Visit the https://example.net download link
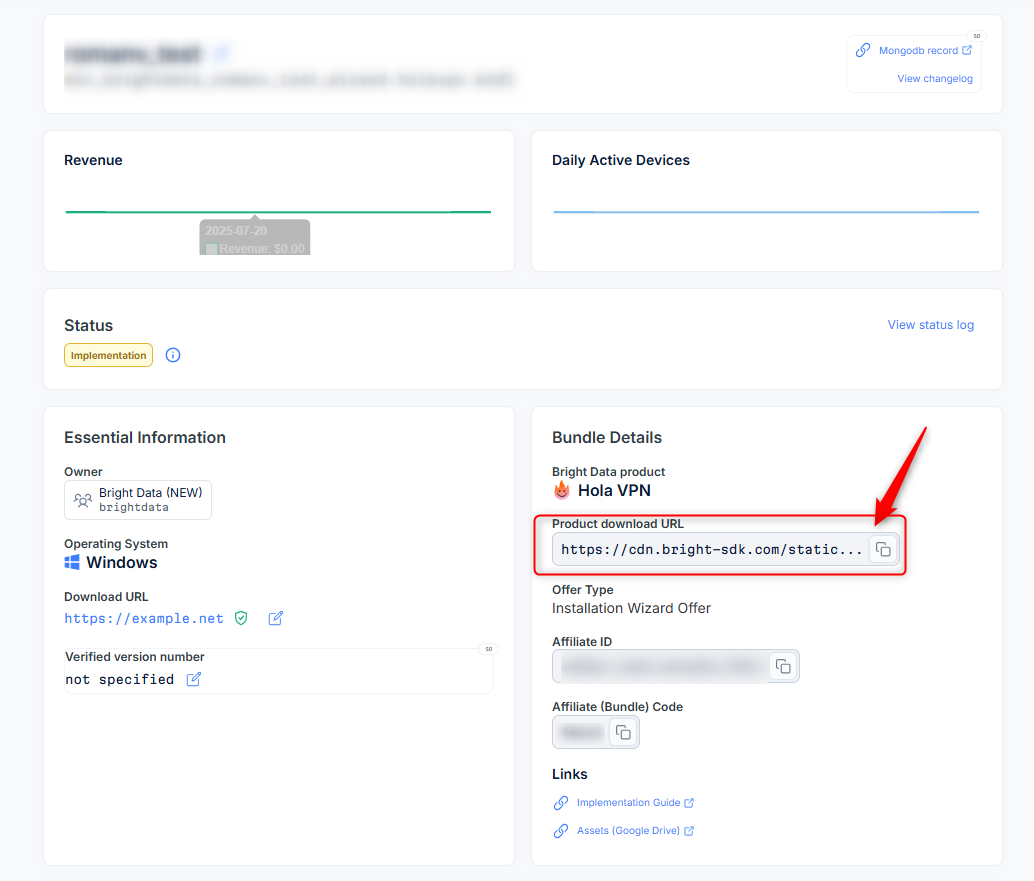The height and width of the screenshot is (881, 1034). (x=144, y=618)
